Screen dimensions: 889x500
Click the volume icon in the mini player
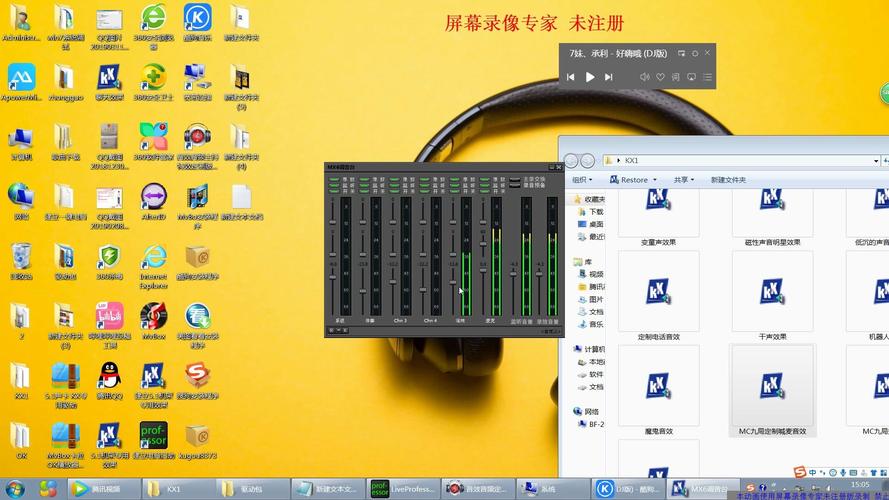click(645, 77)
